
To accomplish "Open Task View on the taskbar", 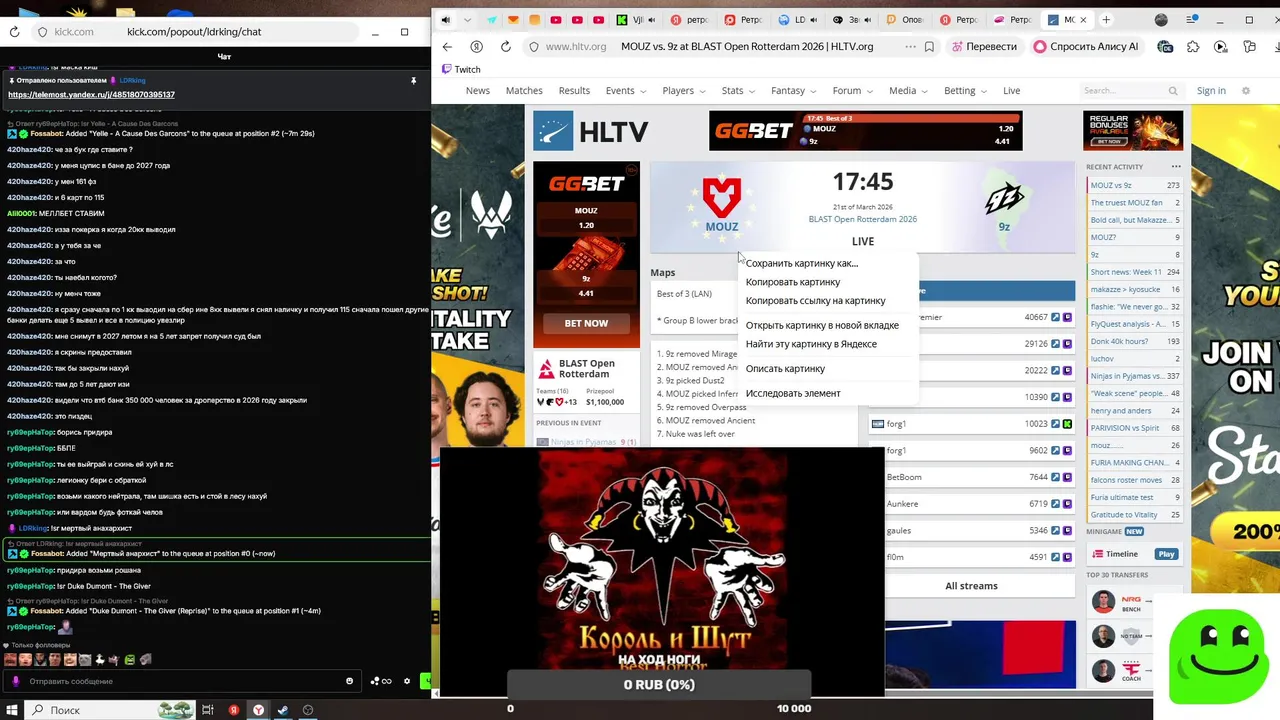I will [208, 710].
